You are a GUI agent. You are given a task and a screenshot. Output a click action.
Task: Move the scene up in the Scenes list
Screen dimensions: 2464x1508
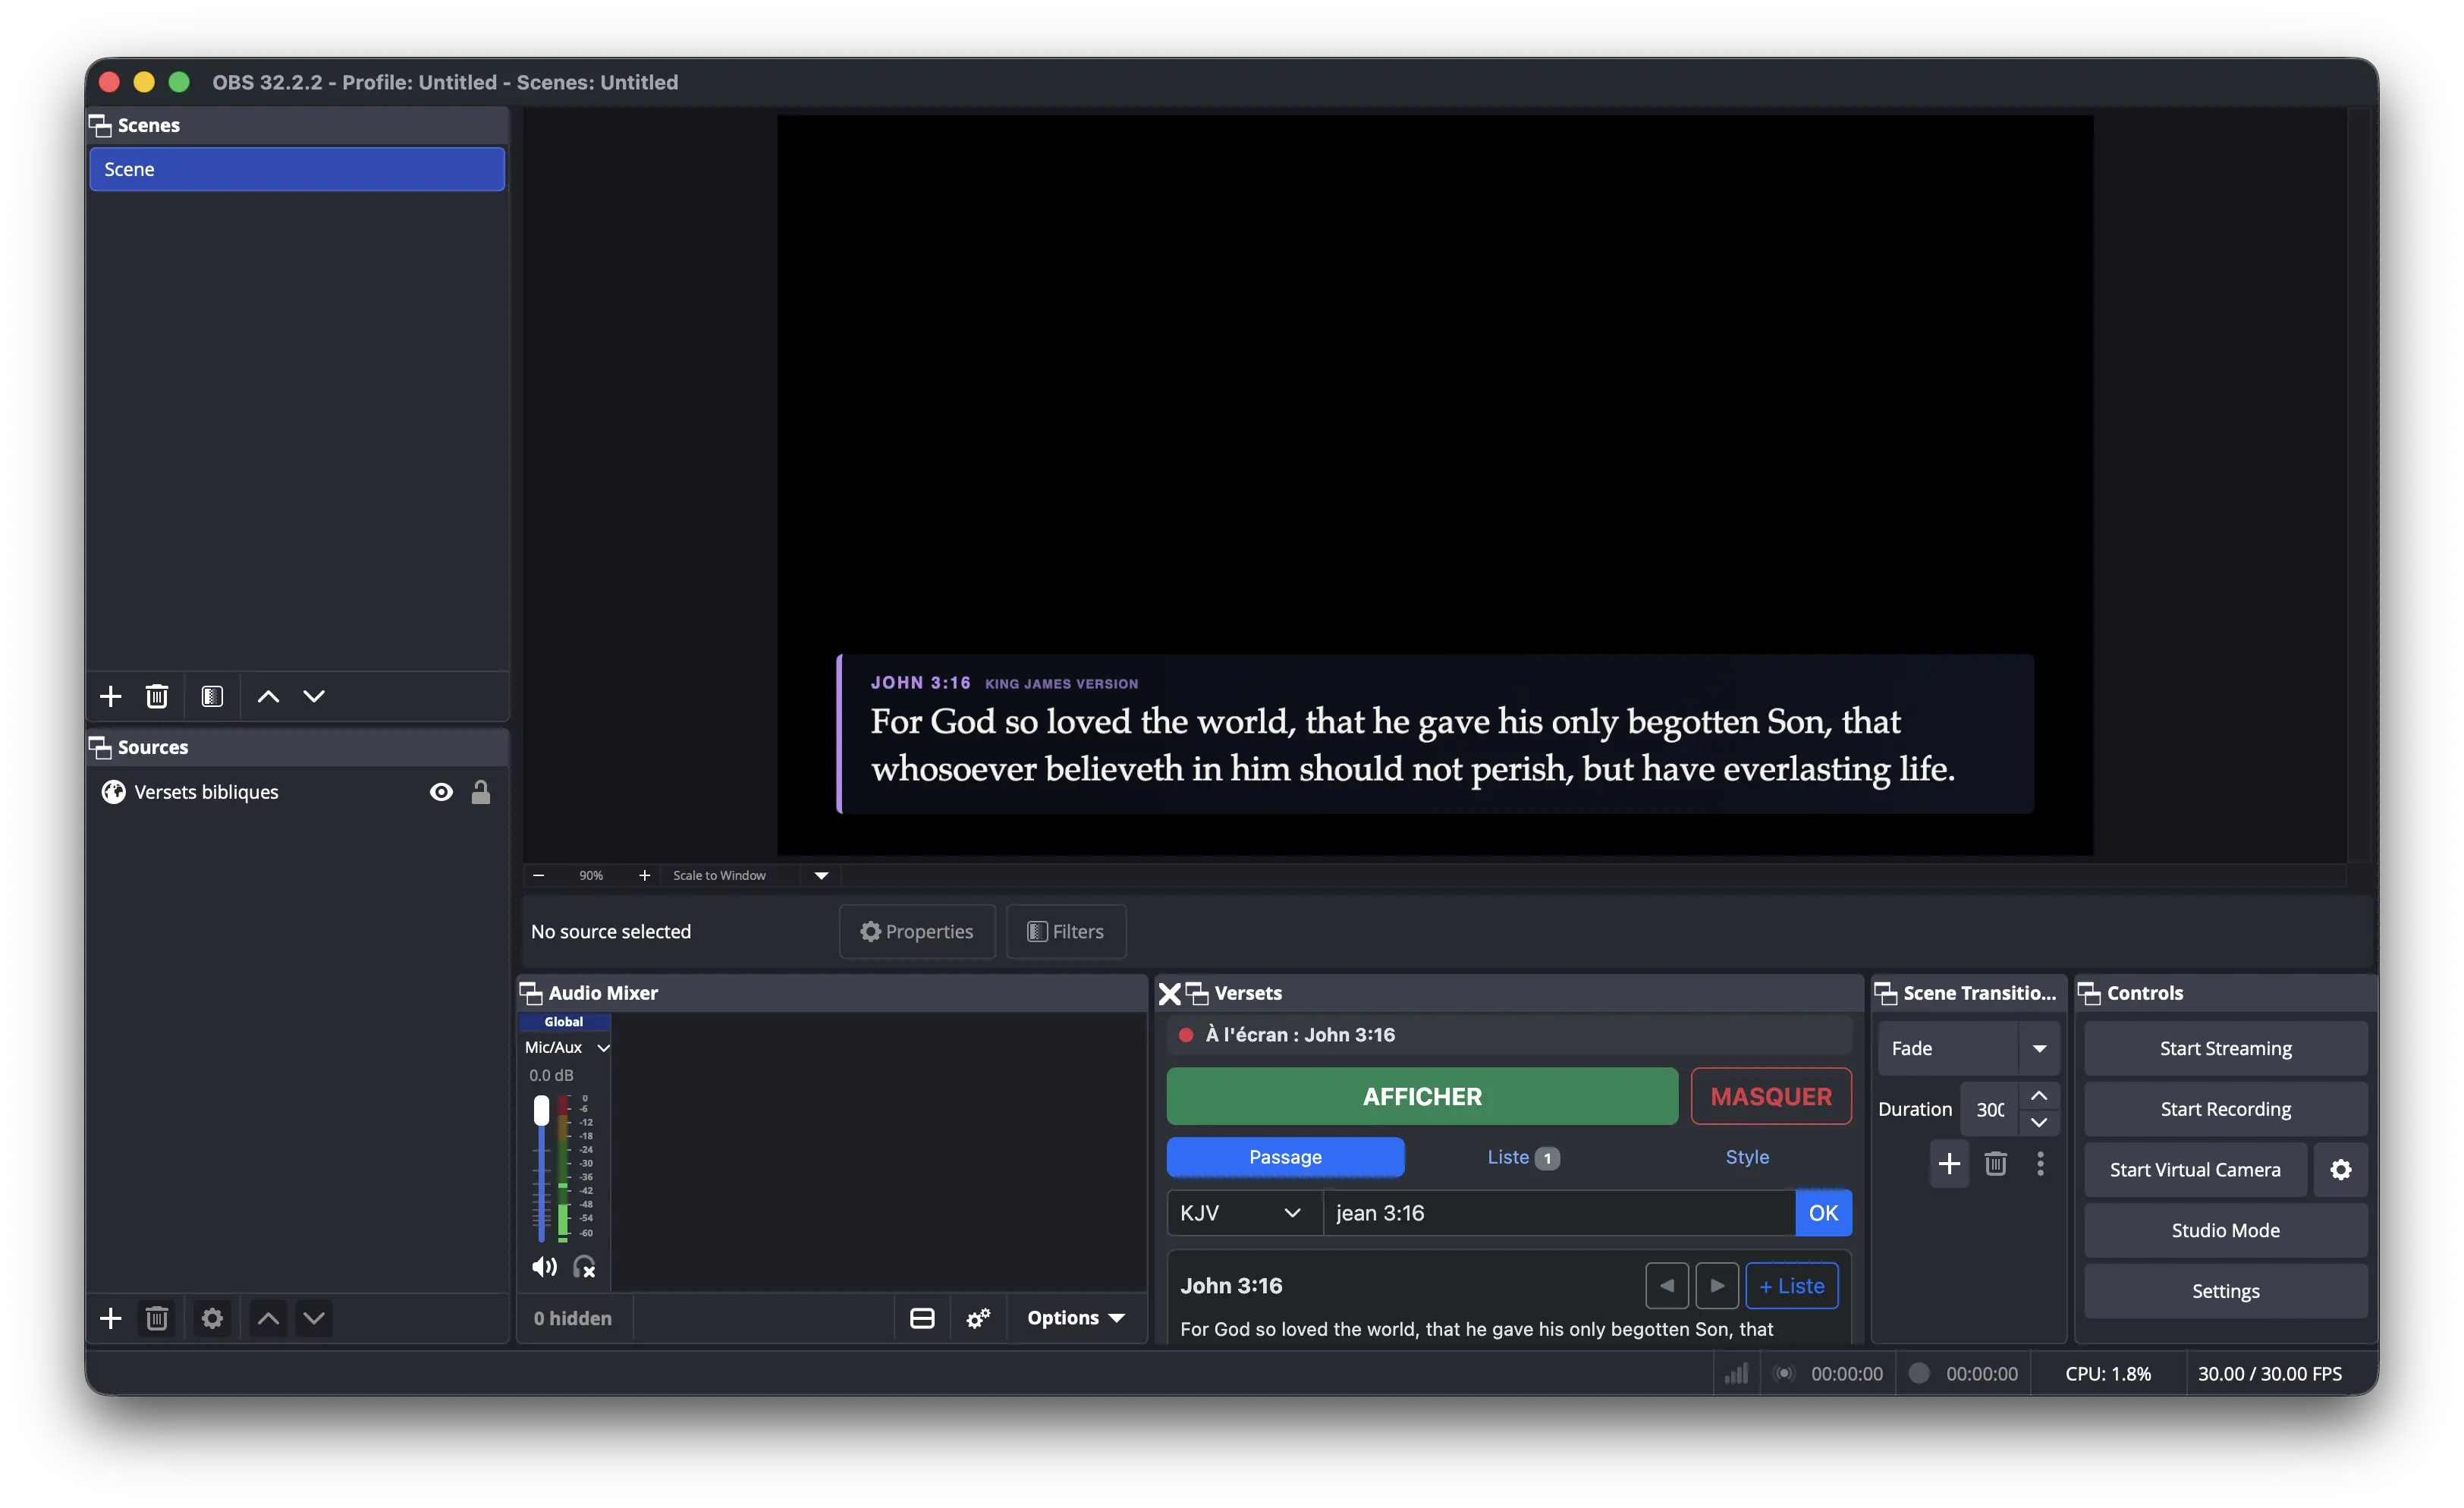click(x=268, y=696)
